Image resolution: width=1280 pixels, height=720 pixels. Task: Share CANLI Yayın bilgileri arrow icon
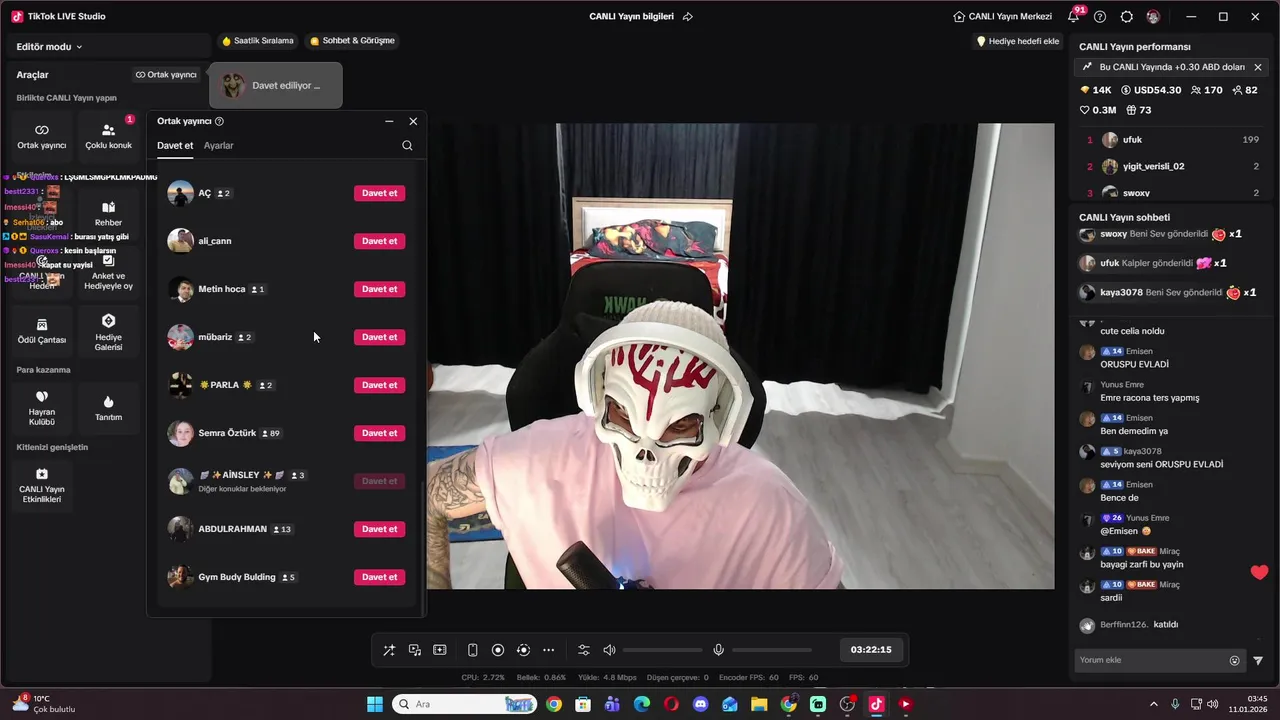point(687,17)
